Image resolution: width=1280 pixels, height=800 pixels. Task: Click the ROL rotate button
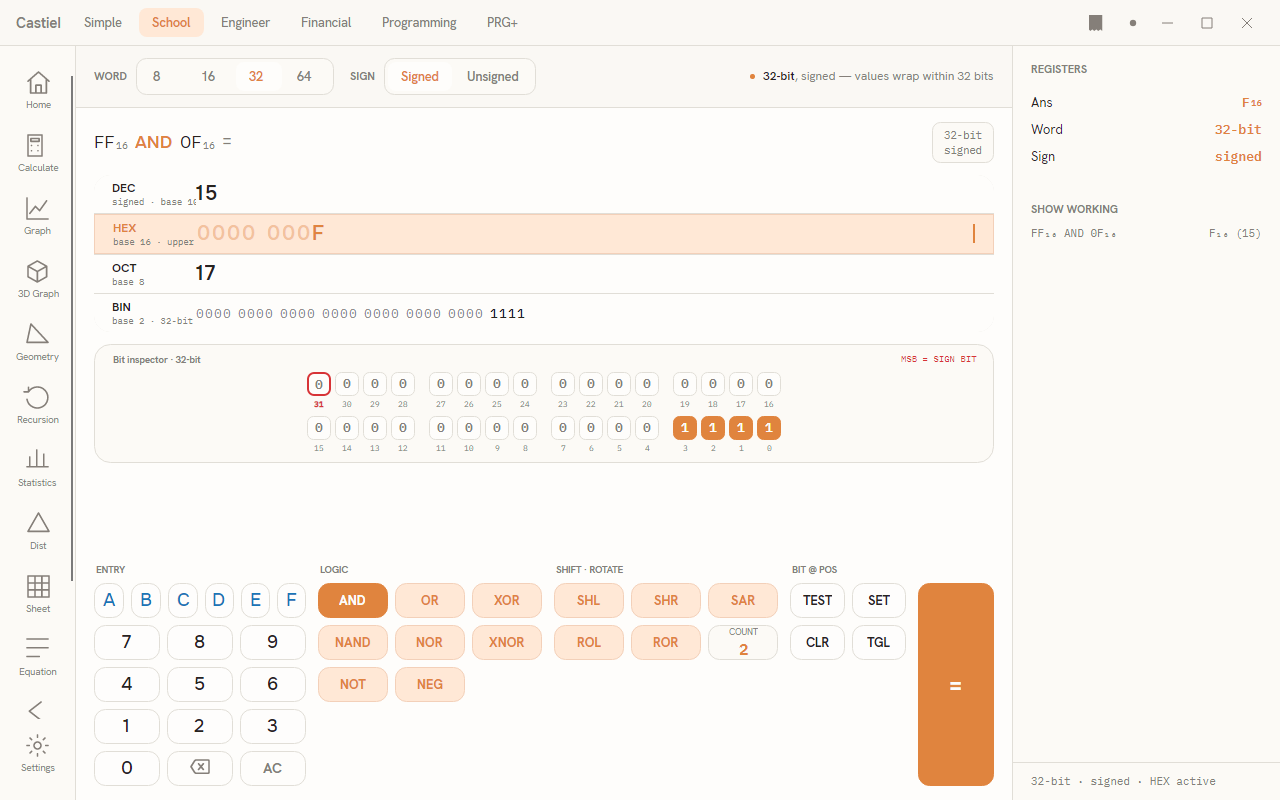[x=589, y=642]
